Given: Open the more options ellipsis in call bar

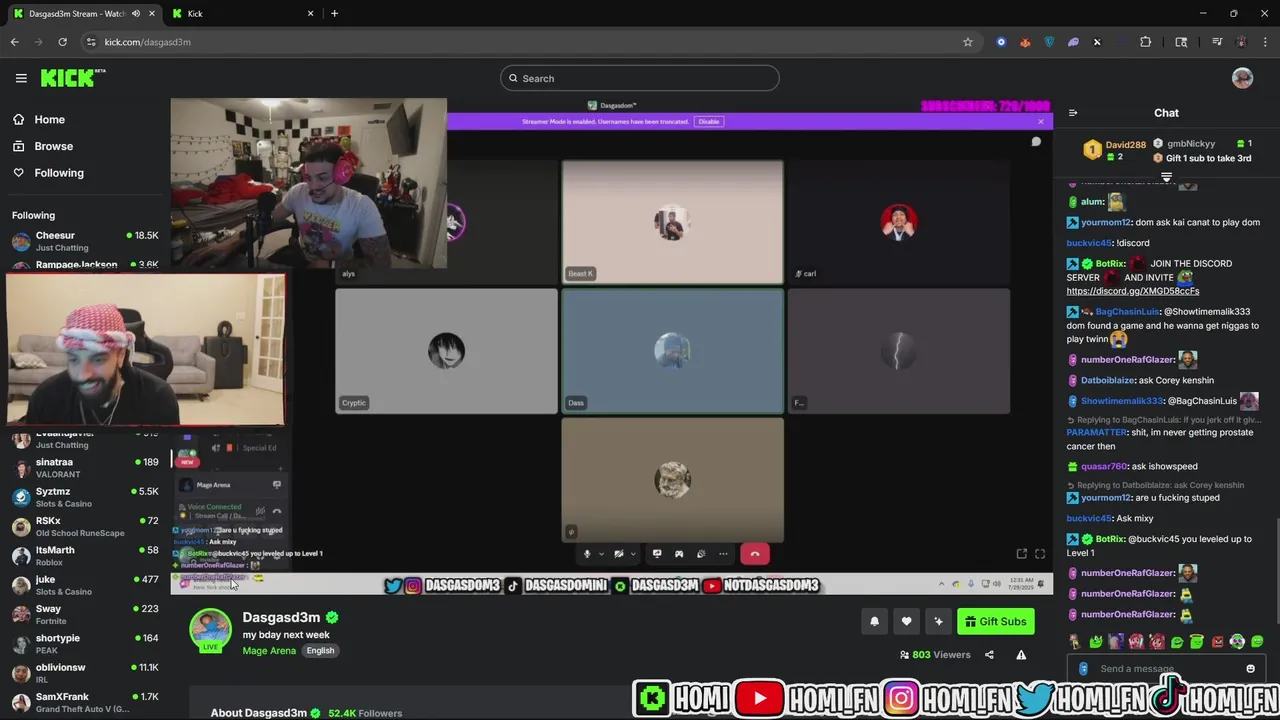Looking at the screenshot, I should click(x=723, y=554).
